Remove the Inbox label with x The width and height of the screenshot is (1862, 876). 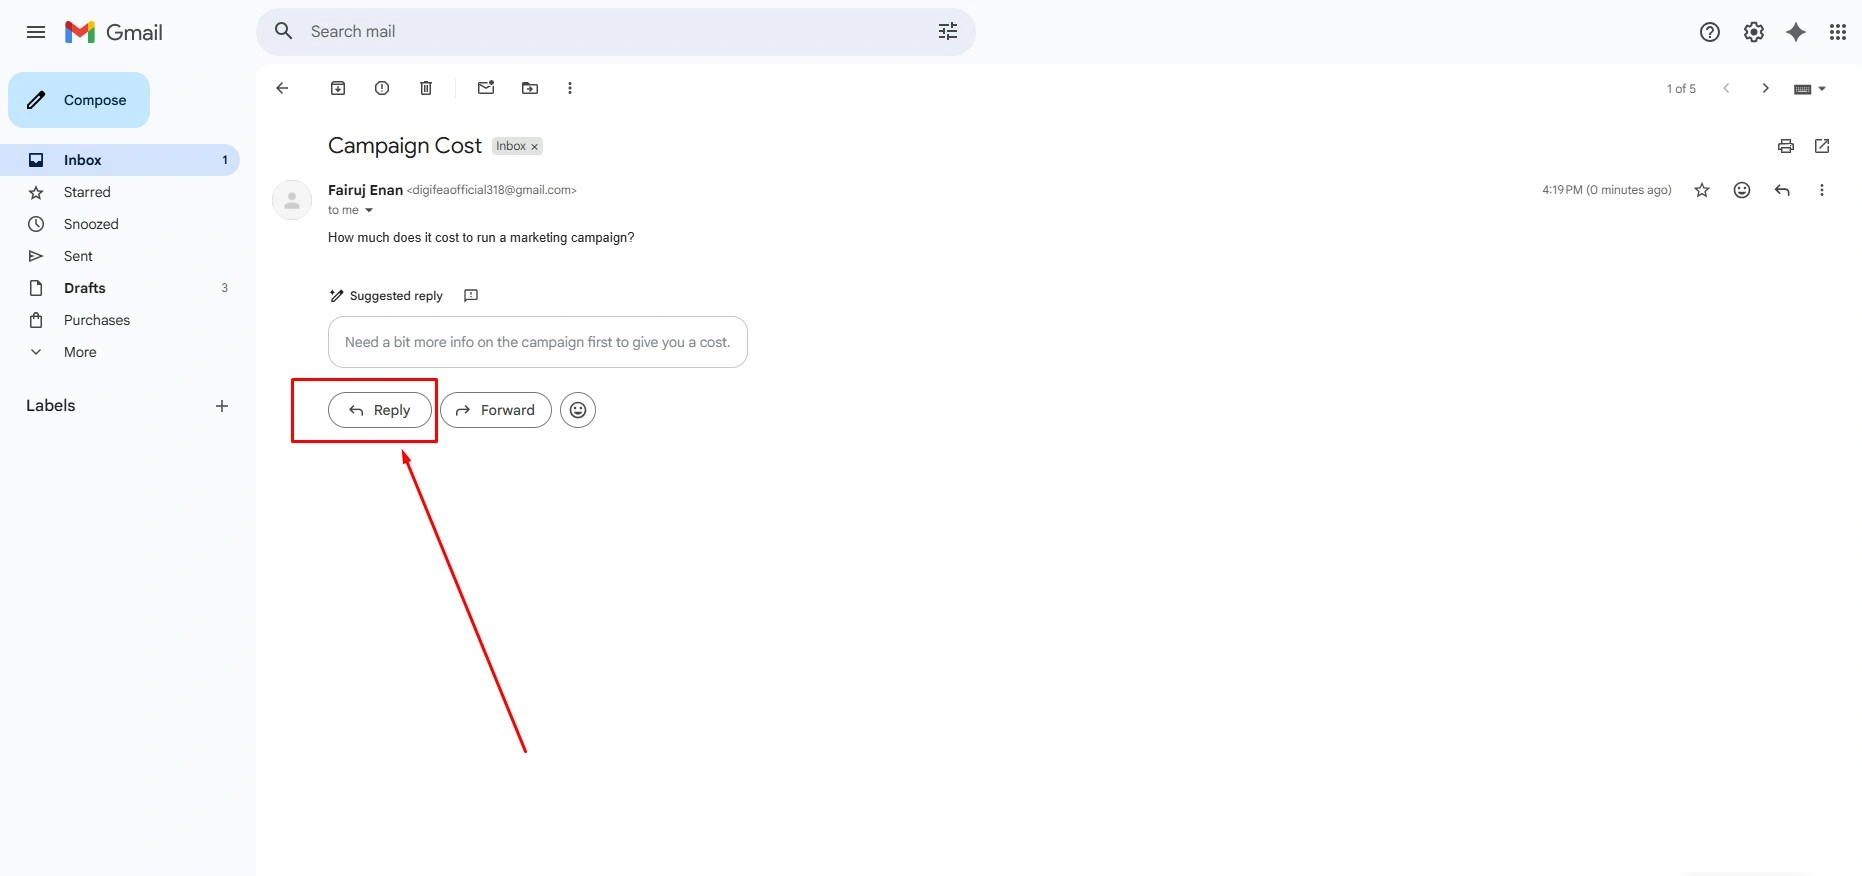click(x=534, y=147)
